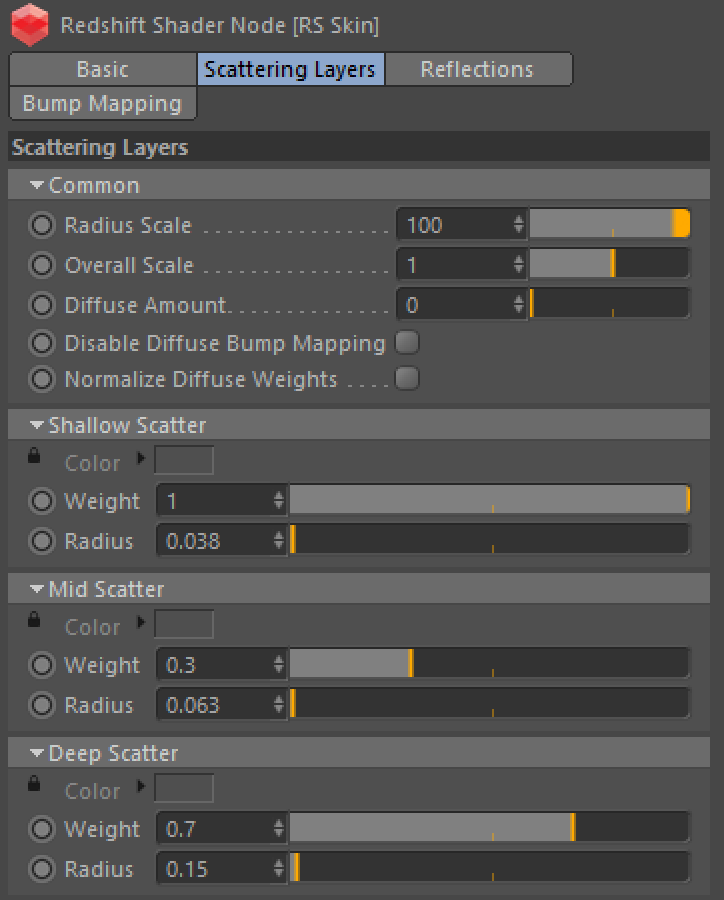Click the Scattering Layers section heading

click(100, 148)
